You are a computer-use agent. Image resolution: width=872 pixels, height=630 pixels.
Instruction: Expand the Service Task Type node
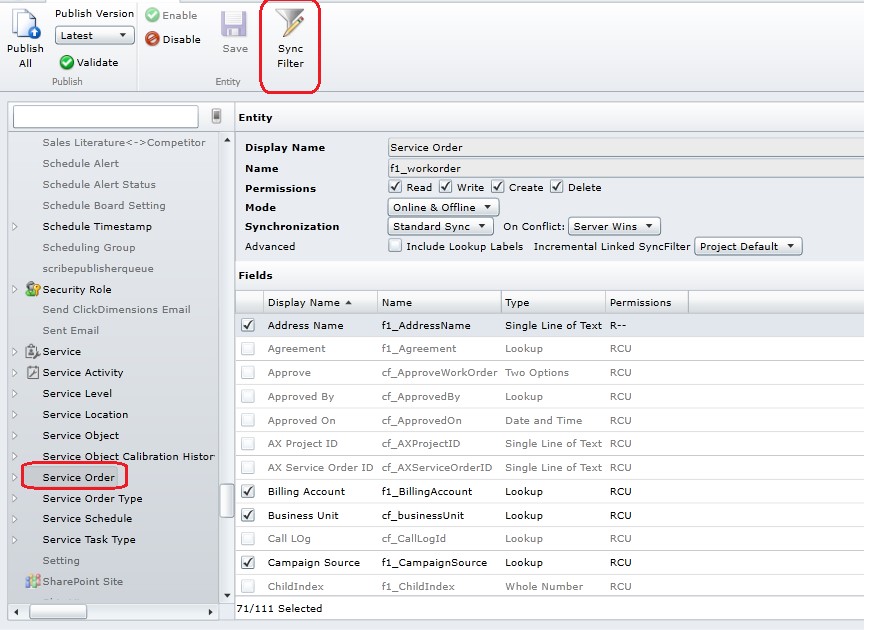15,539
